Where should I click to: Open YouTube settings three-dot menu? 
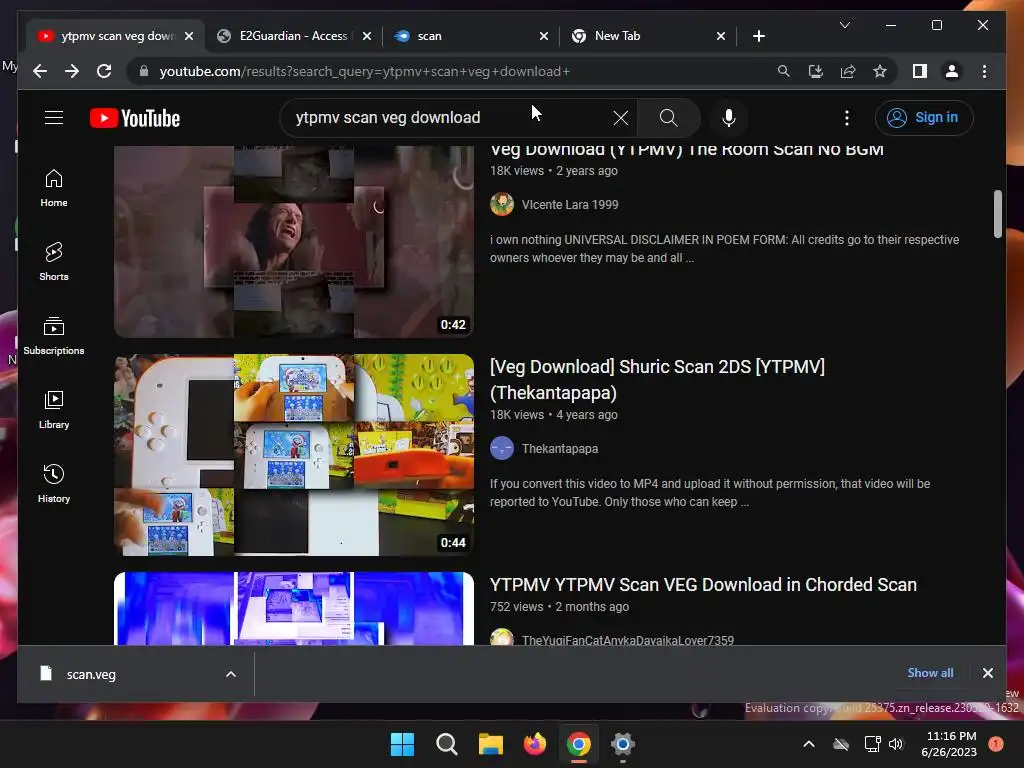point(846,118)
